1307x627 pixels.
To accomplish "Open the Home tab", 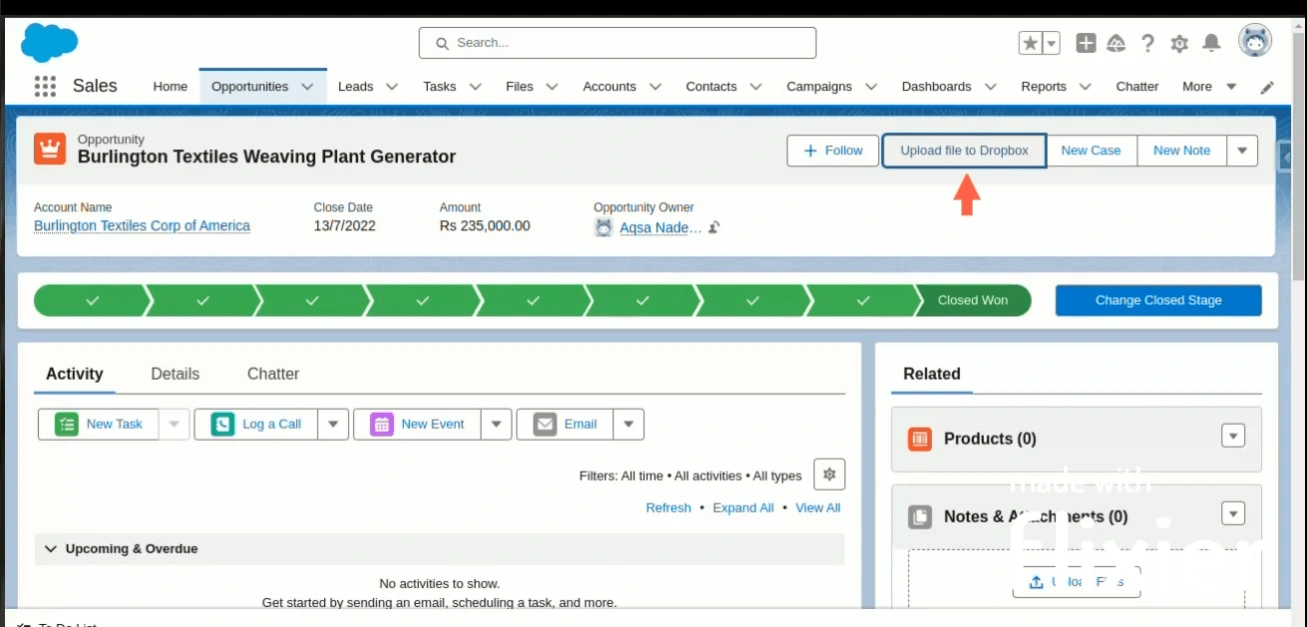I will coord(170,86).
